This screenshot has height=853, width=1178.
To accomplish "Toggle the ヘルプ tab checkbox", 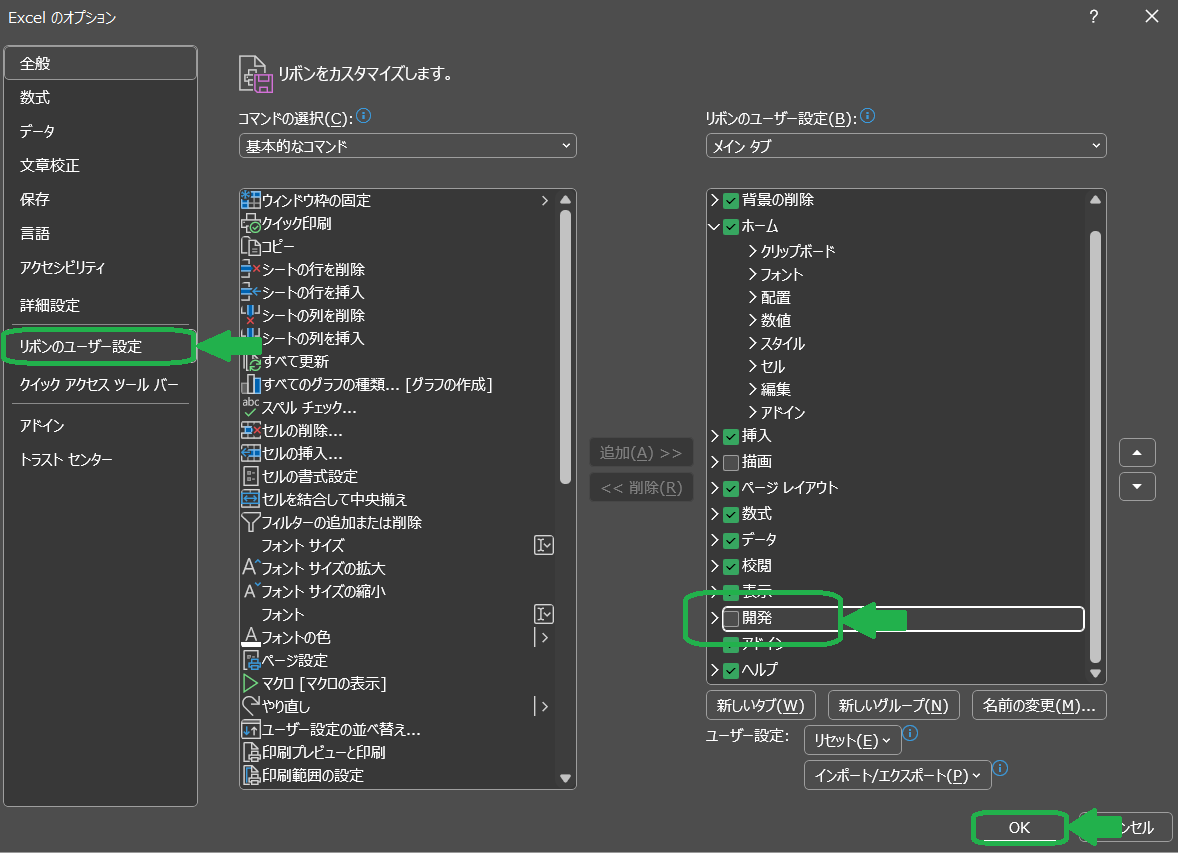I will point(731,670).
